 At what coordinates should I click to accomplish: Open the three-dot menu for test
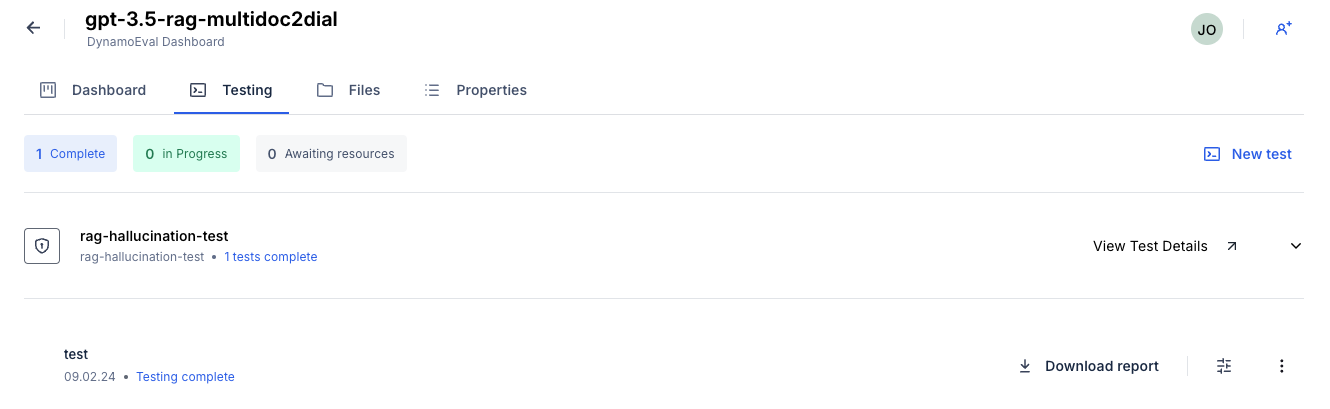click(1282, 366)
